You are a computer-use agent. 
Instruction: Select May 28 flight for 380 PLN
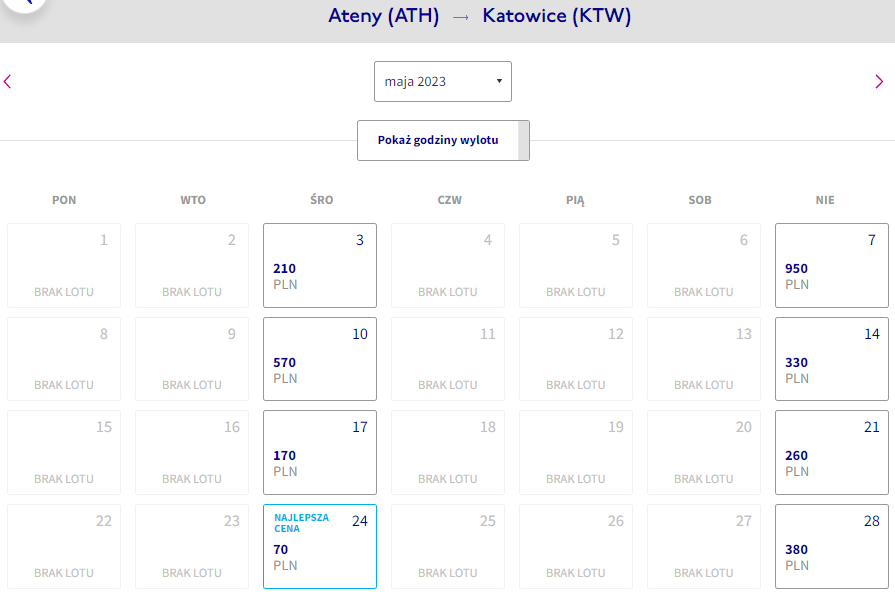[832, 546]
